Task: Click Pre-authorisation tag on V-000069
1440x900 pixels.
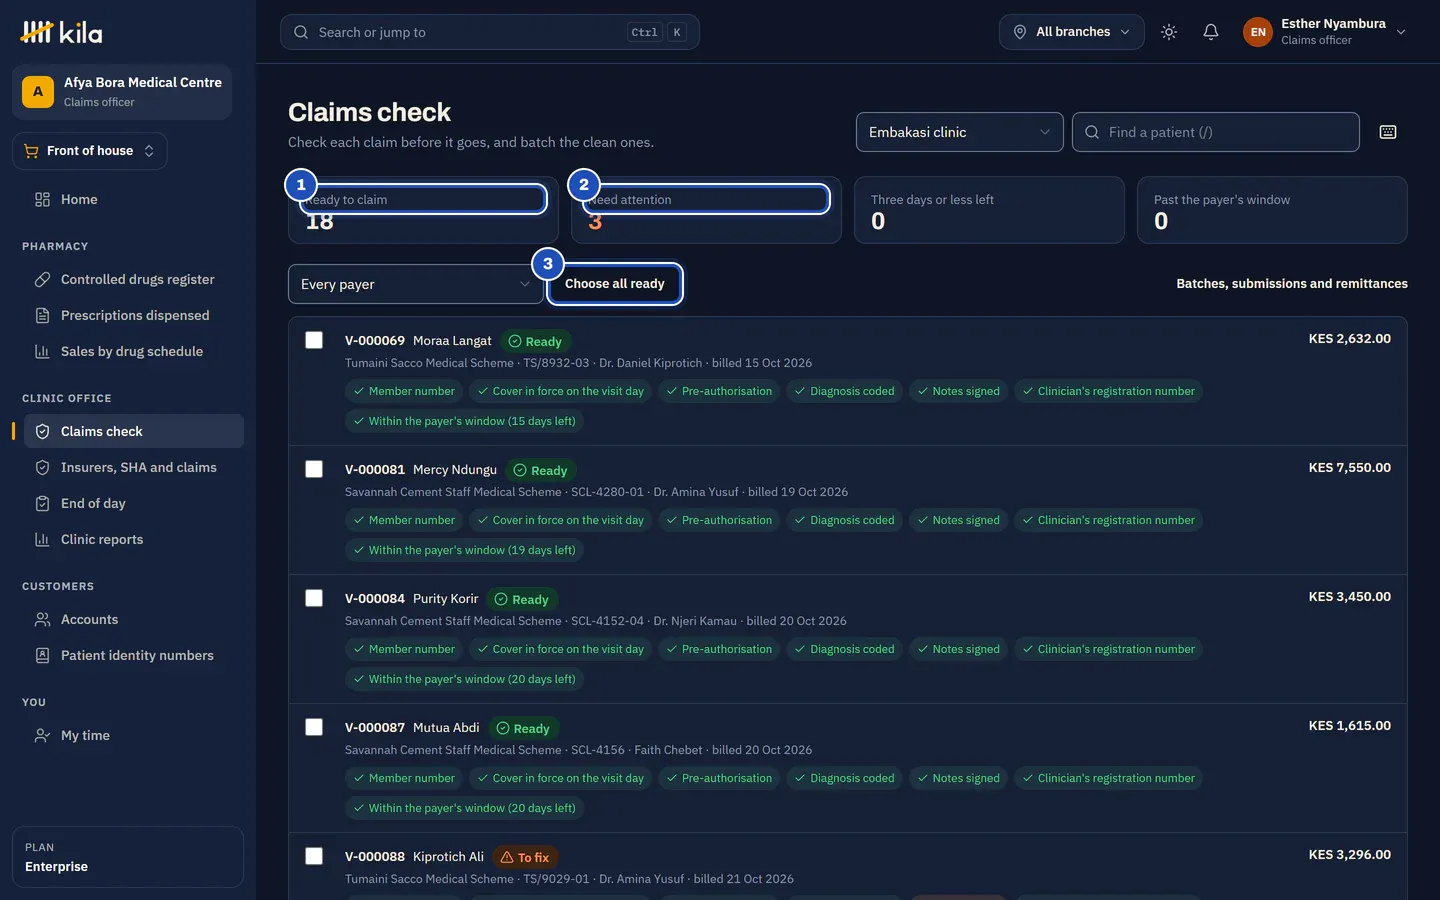Action: point(719,391)
